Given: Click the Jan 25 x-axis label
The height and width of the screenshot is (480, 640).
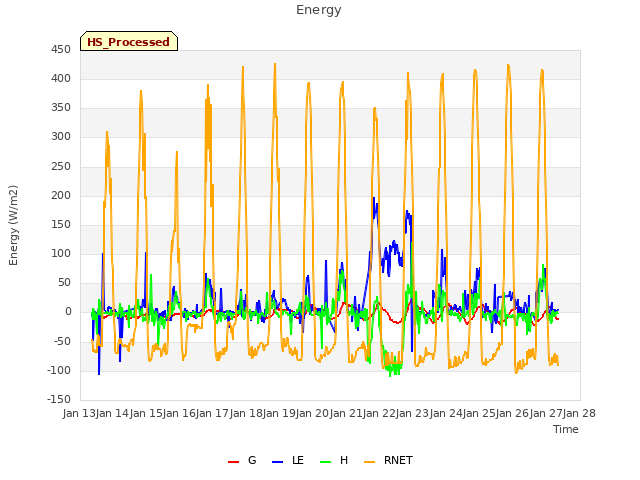Looking at the screenshot, I should (479, 414).
